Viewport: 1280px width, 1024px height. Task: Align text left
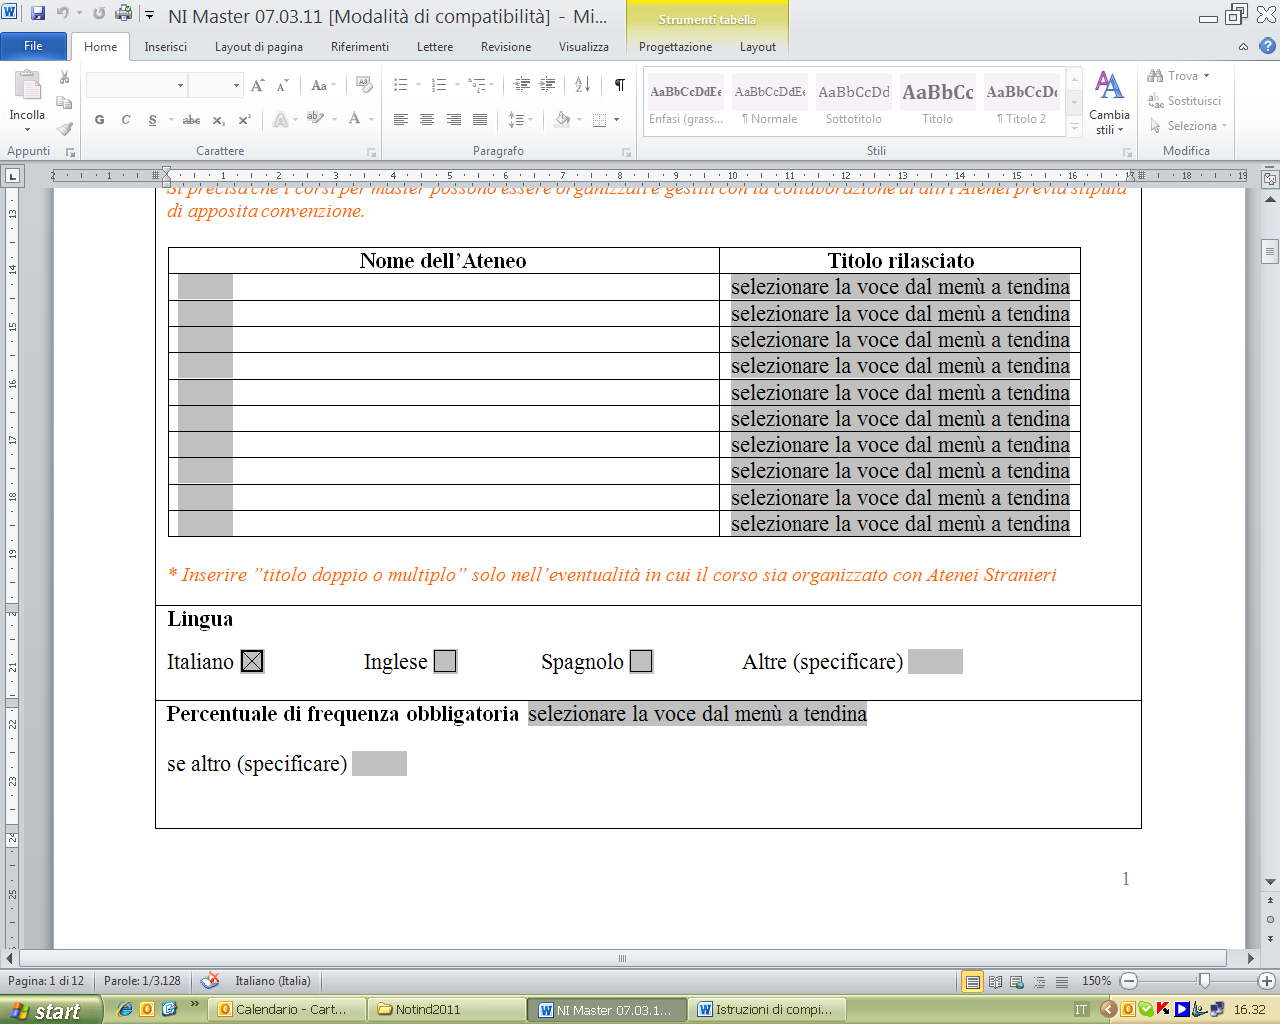click(x=401, y=119)
